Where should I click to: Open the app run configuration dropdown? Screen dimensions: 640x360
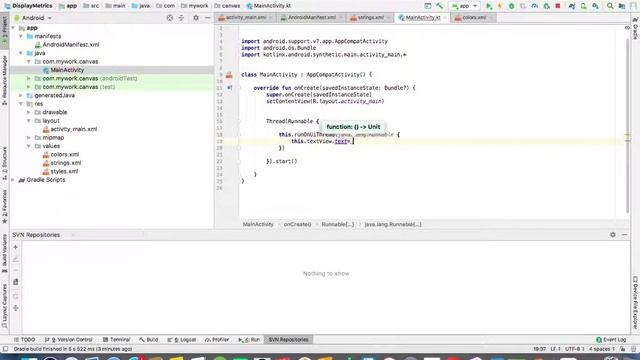(x=464, y=6)
